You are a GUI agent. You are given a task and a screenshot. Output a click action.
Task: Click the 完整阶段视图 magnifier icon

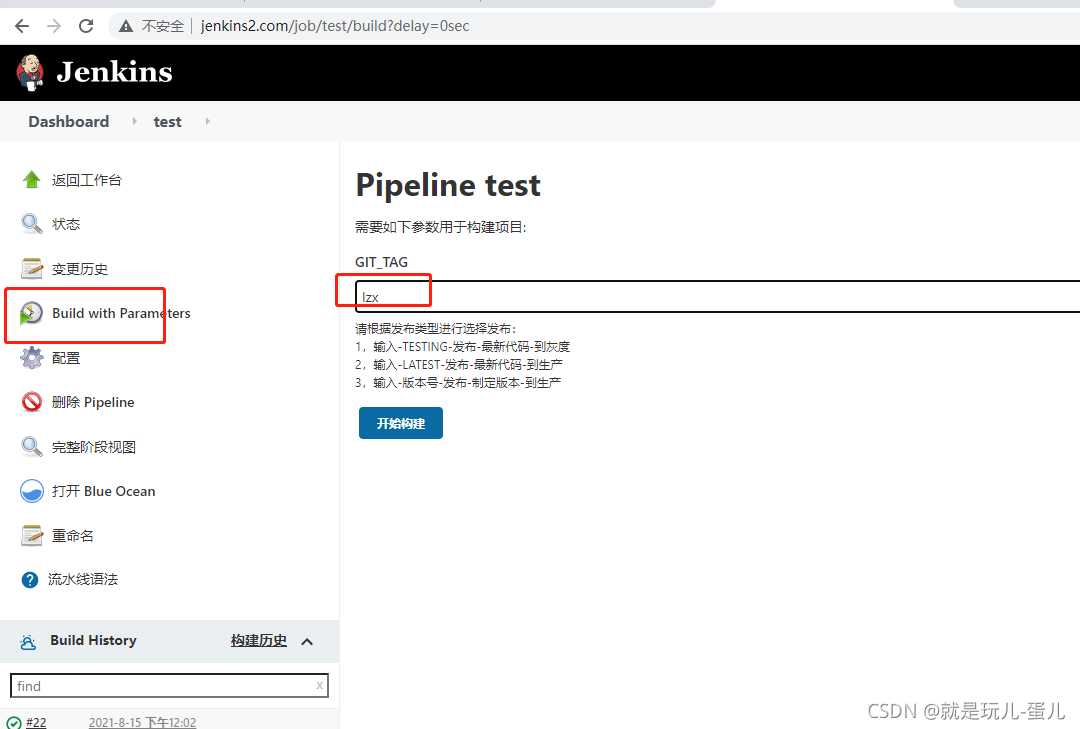32,446
